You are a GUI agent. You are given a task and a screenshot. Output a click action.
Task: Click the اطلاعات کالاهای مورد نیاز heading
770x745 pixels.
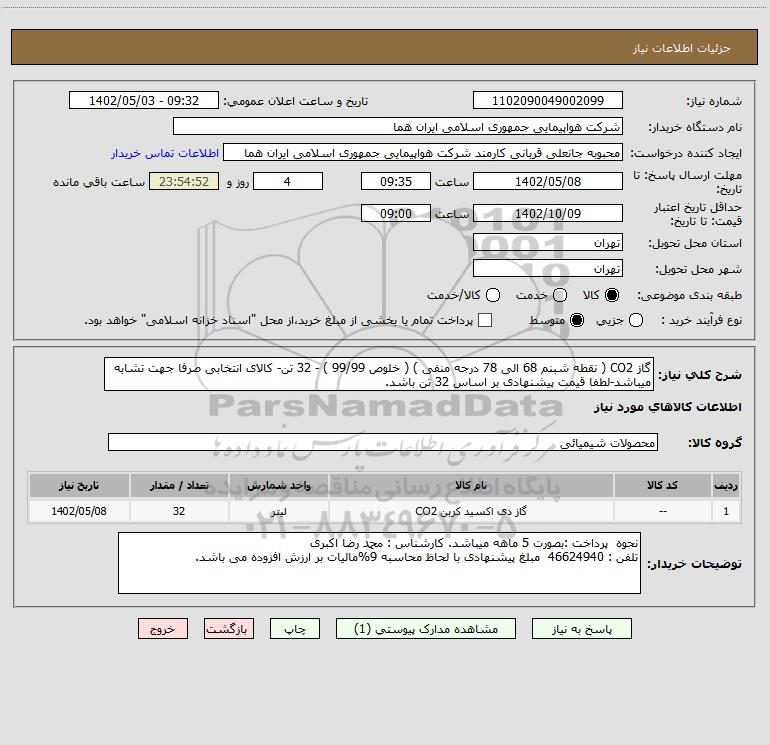667,407
